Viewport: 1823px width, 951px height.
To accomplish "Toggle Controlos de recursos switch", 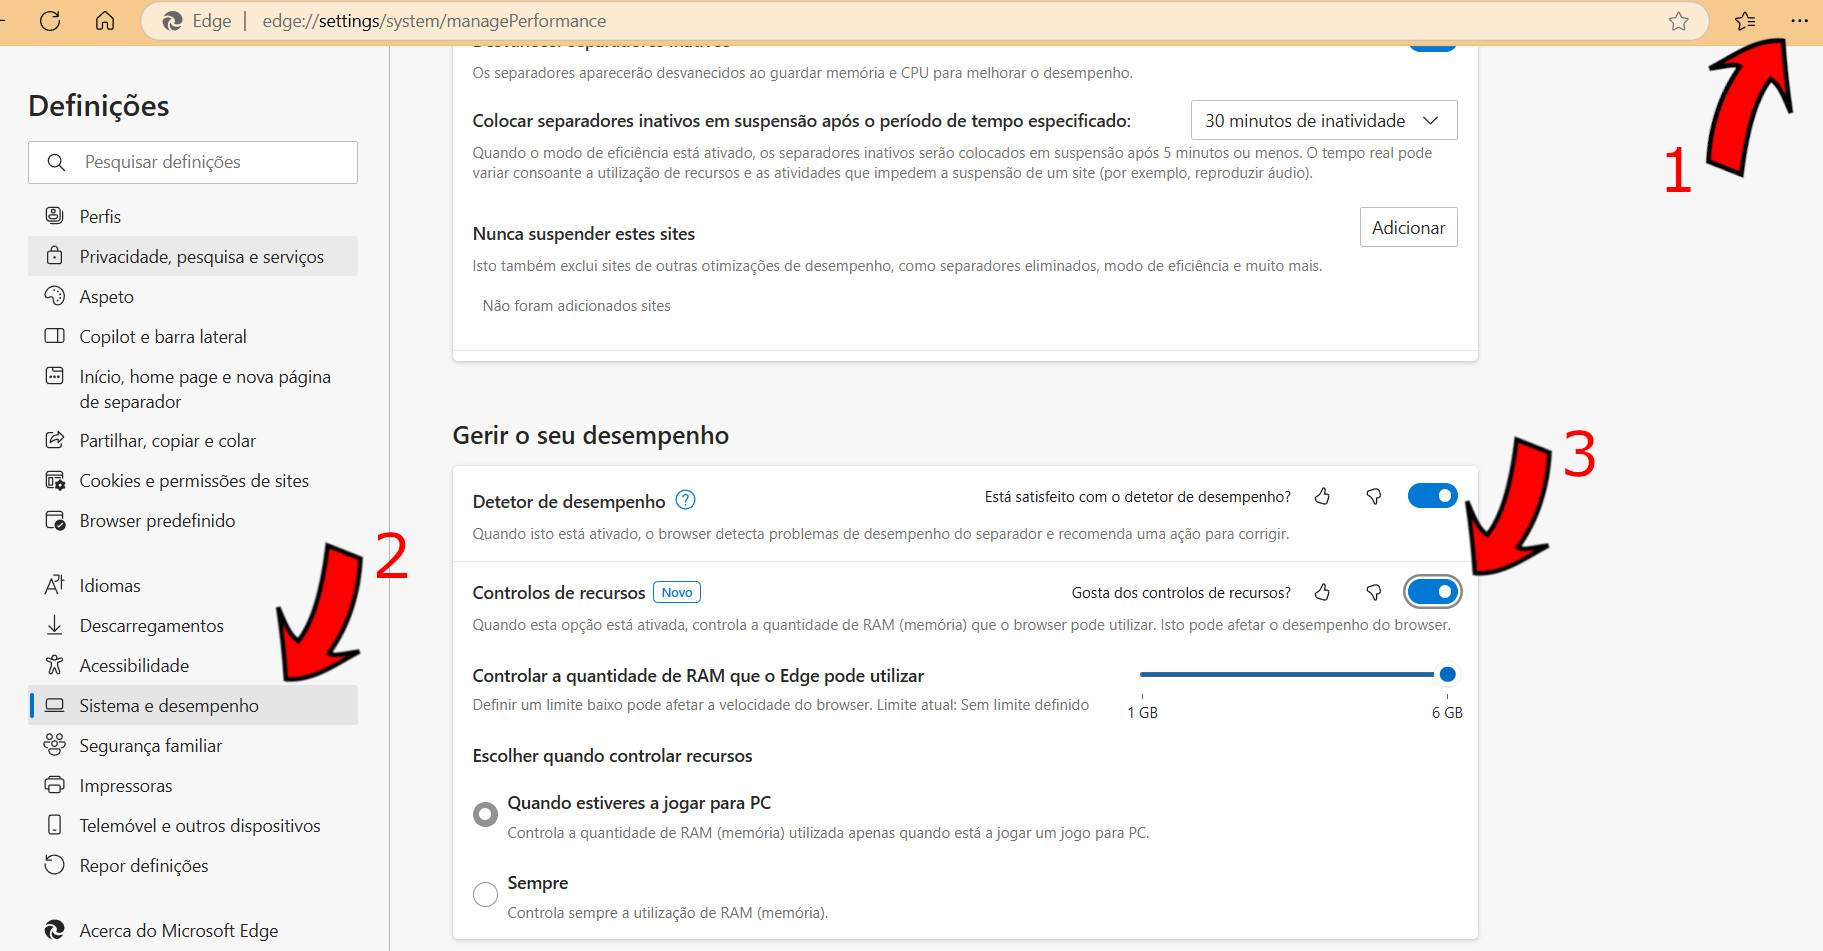I will [x=1433, y=592].
